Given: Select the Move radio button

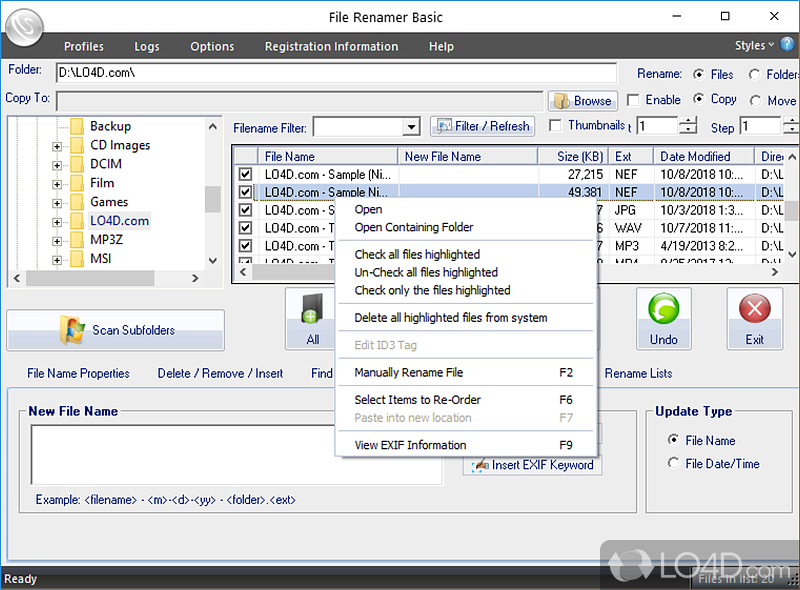Looking at the screenshot, I should coord(755,101).
